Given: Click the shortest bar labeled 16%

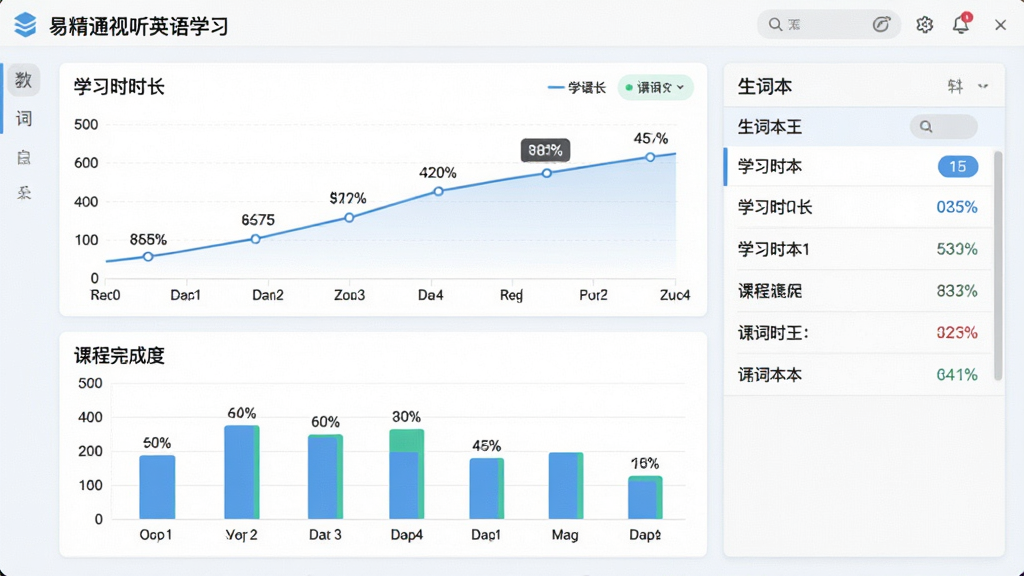Looking at the screenshot, I should 645,498.
